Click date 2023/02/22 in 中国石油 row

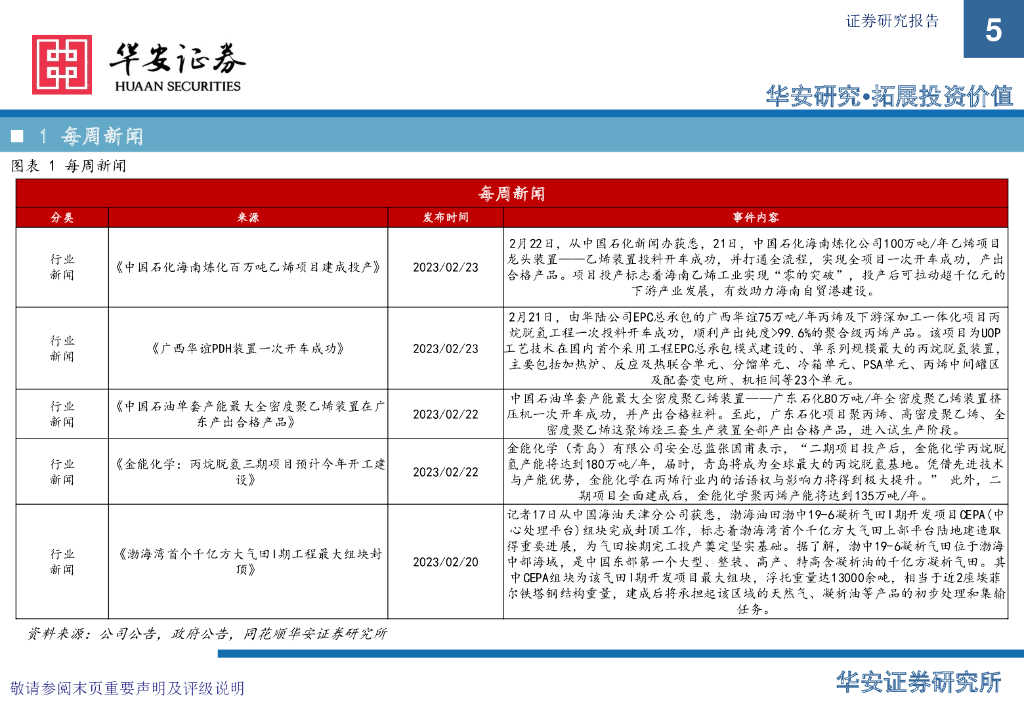445,414
